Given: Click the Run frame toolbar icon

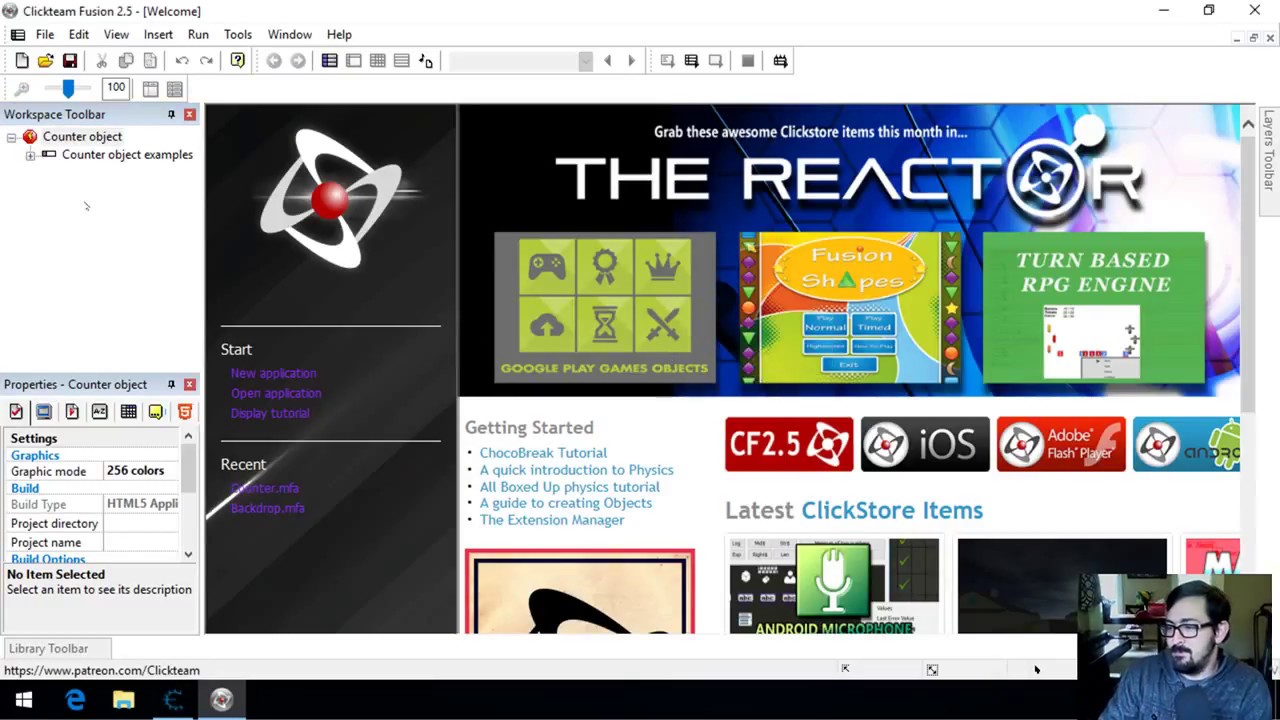Looking at the screenshot, I should 715,61.
